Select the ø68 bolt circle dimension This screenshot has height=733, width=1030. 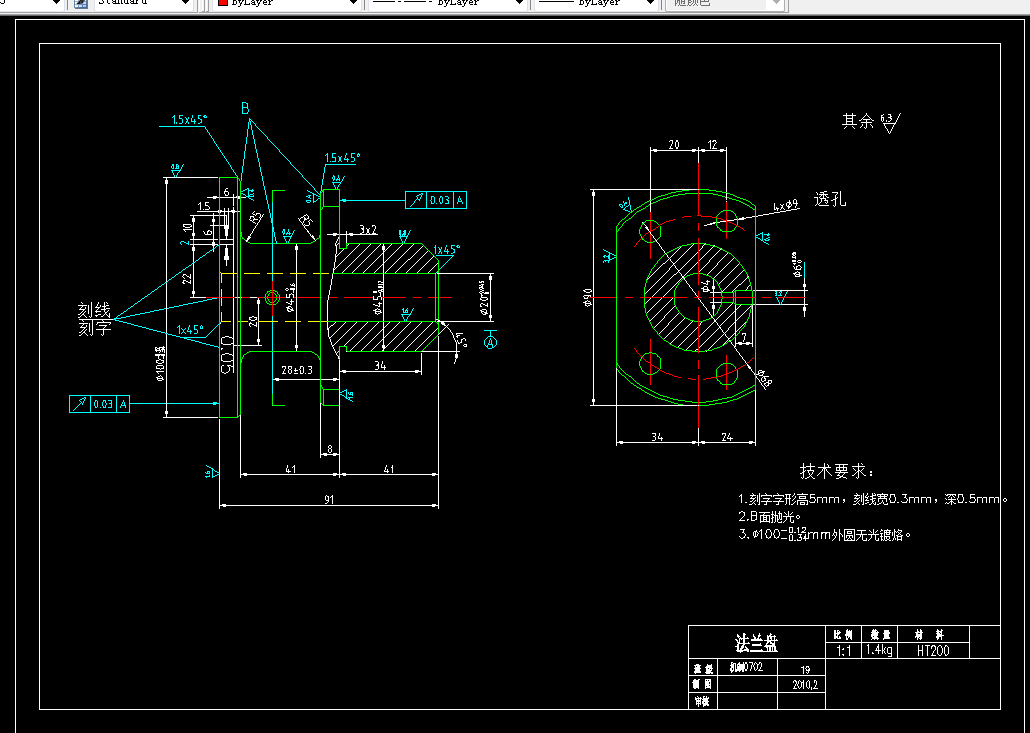[763, 378]
